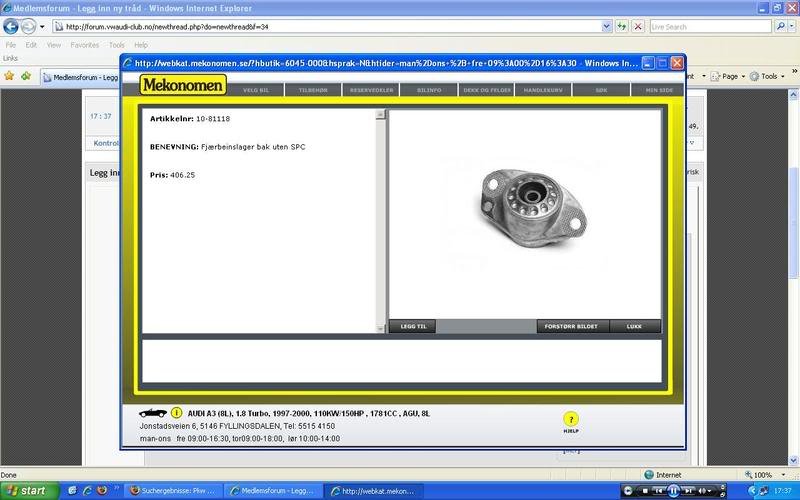The image size is (800, 500).
Task: Launch Firefox from the quick launch bar
Action: coord(99,491)
